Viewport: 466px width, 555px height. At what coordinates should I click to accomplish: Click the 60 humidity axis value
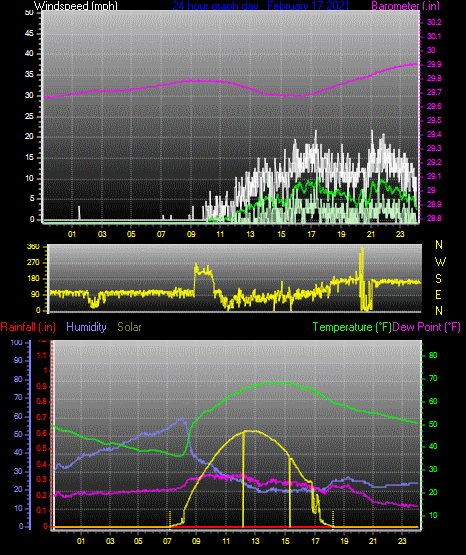(18, 416)
